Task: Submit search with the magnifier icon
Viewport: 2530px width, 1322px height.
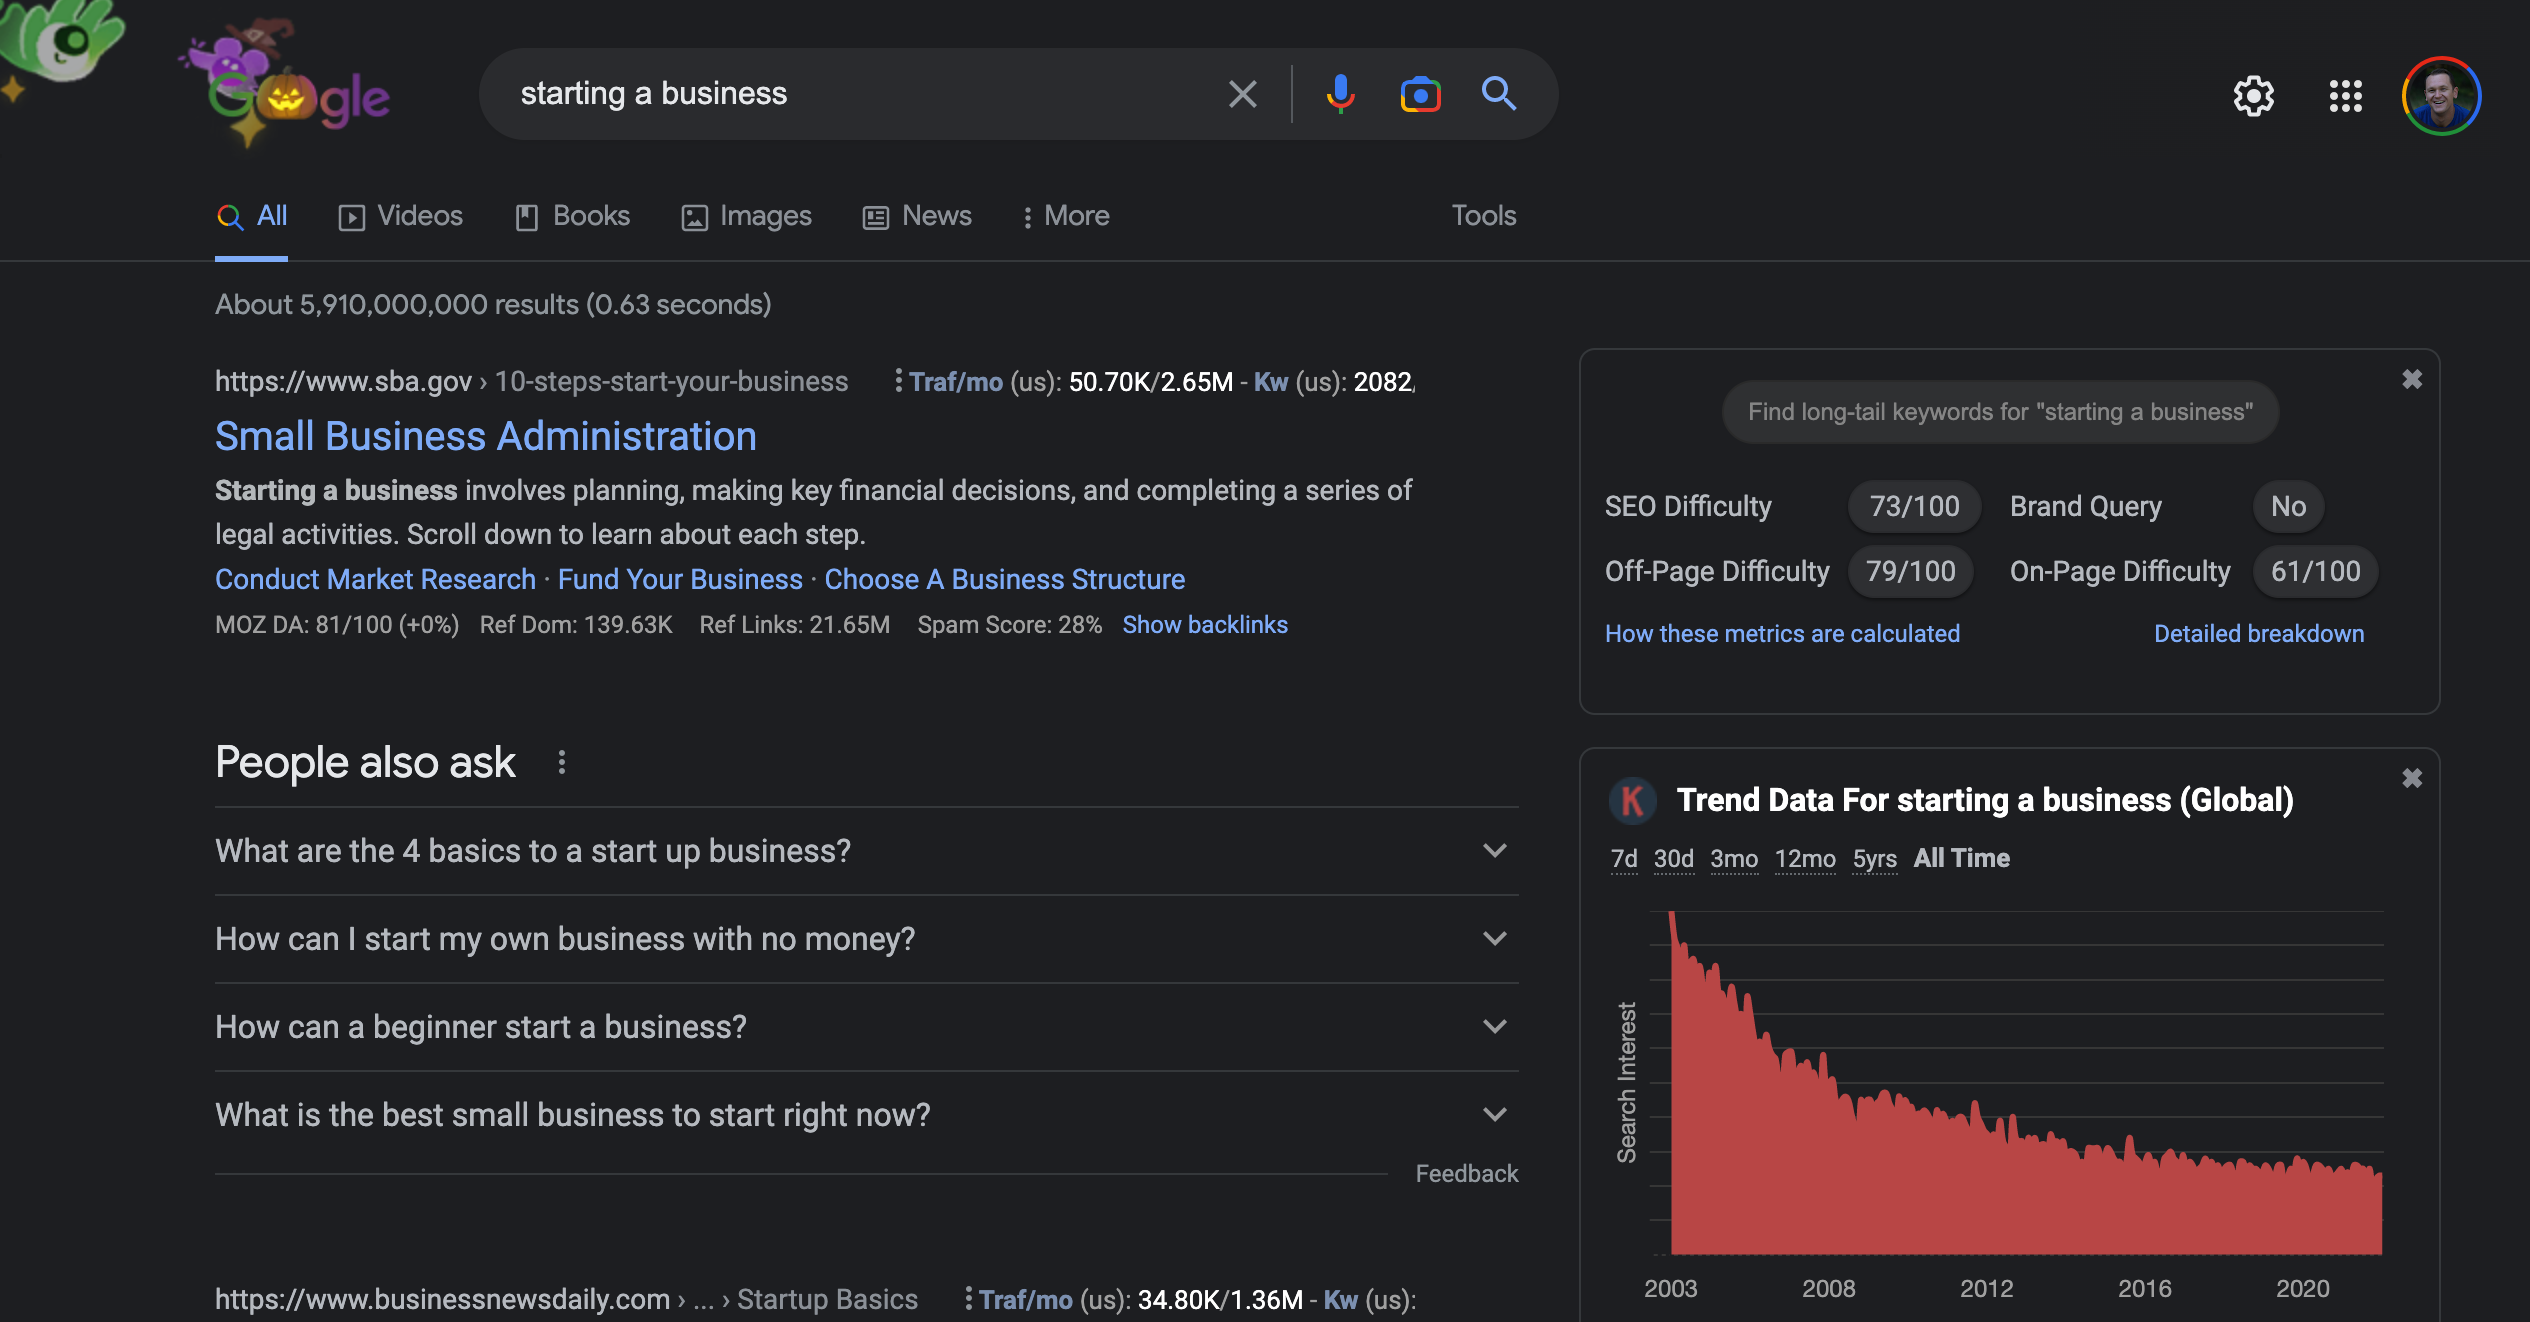Action: click(1498, 94)
